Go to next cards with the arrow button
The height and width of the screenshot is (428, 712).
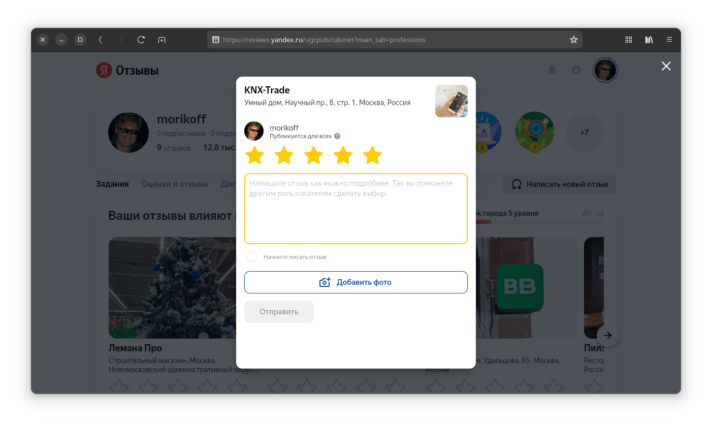click(608, 335)
